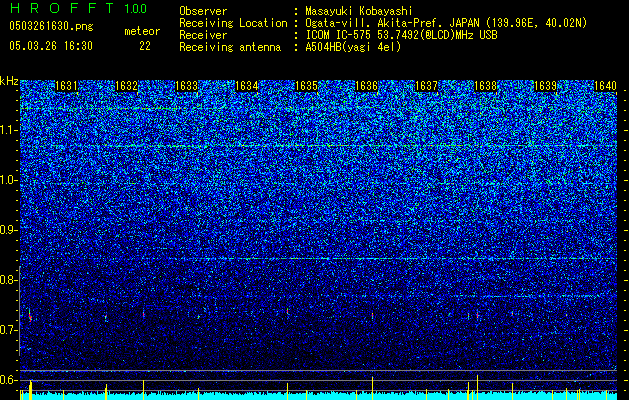Click the 1637 time marker

point(426,86)
